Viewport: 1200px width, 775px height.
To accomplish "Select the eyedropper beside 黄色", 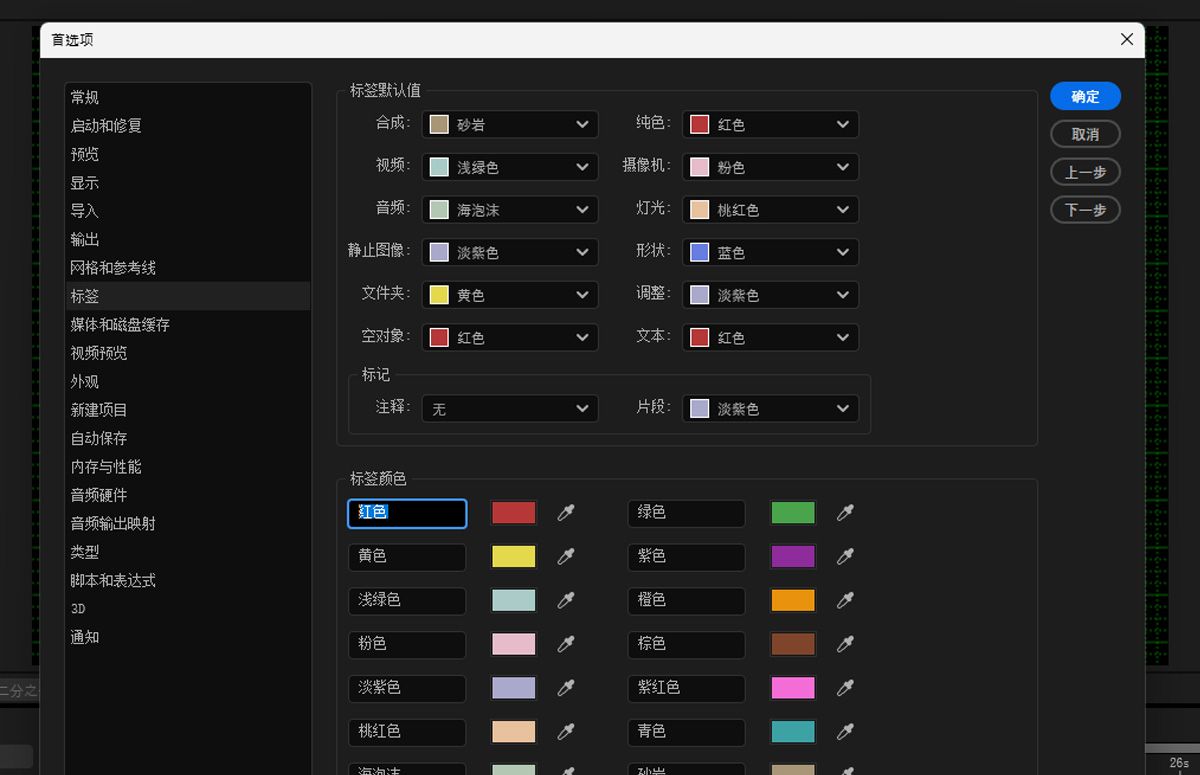I will pos(567,556).
